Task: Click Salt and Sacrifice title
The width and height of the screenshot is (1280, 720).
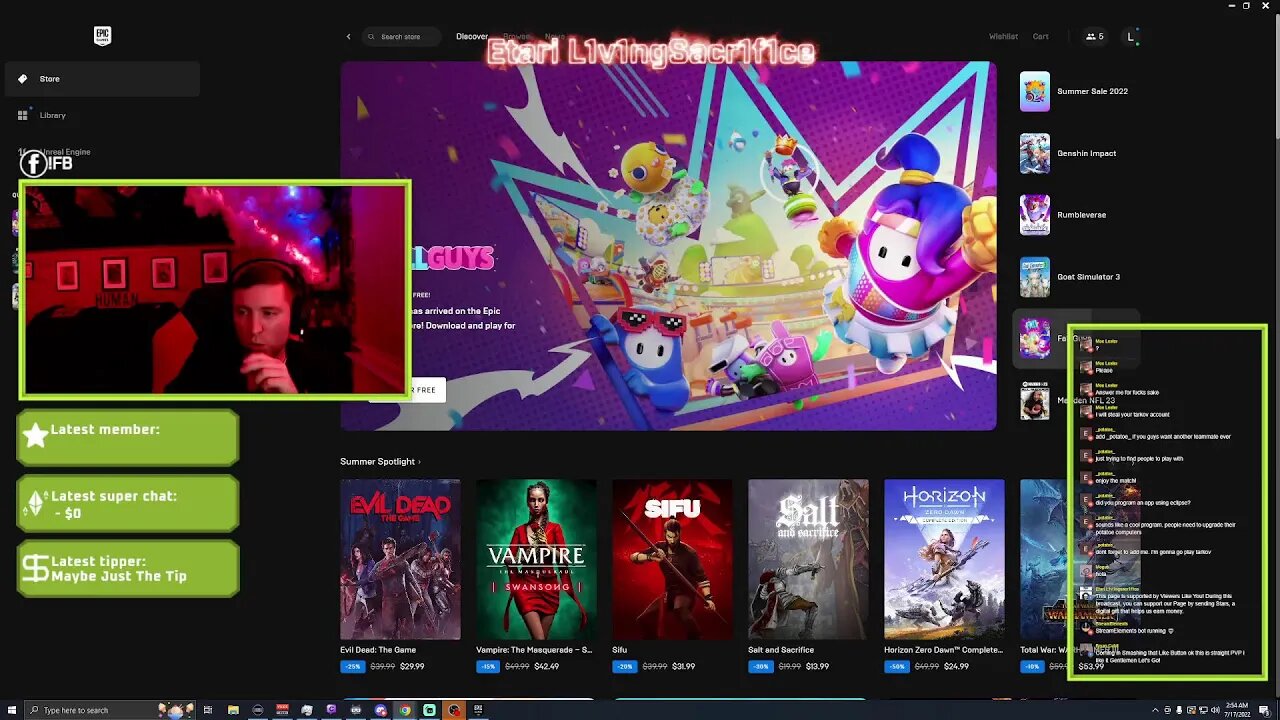Action: click(x=781, y=650)
